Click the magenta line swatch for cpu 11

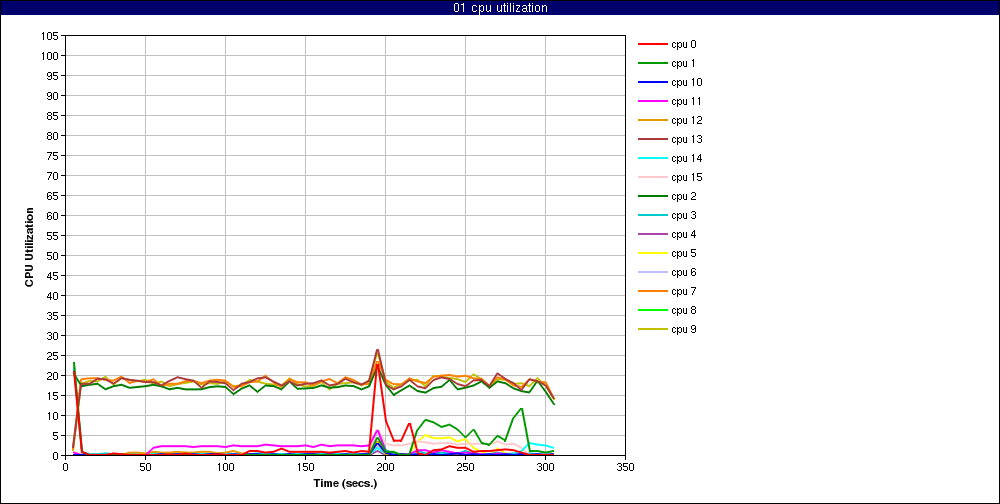click(653, 101)
